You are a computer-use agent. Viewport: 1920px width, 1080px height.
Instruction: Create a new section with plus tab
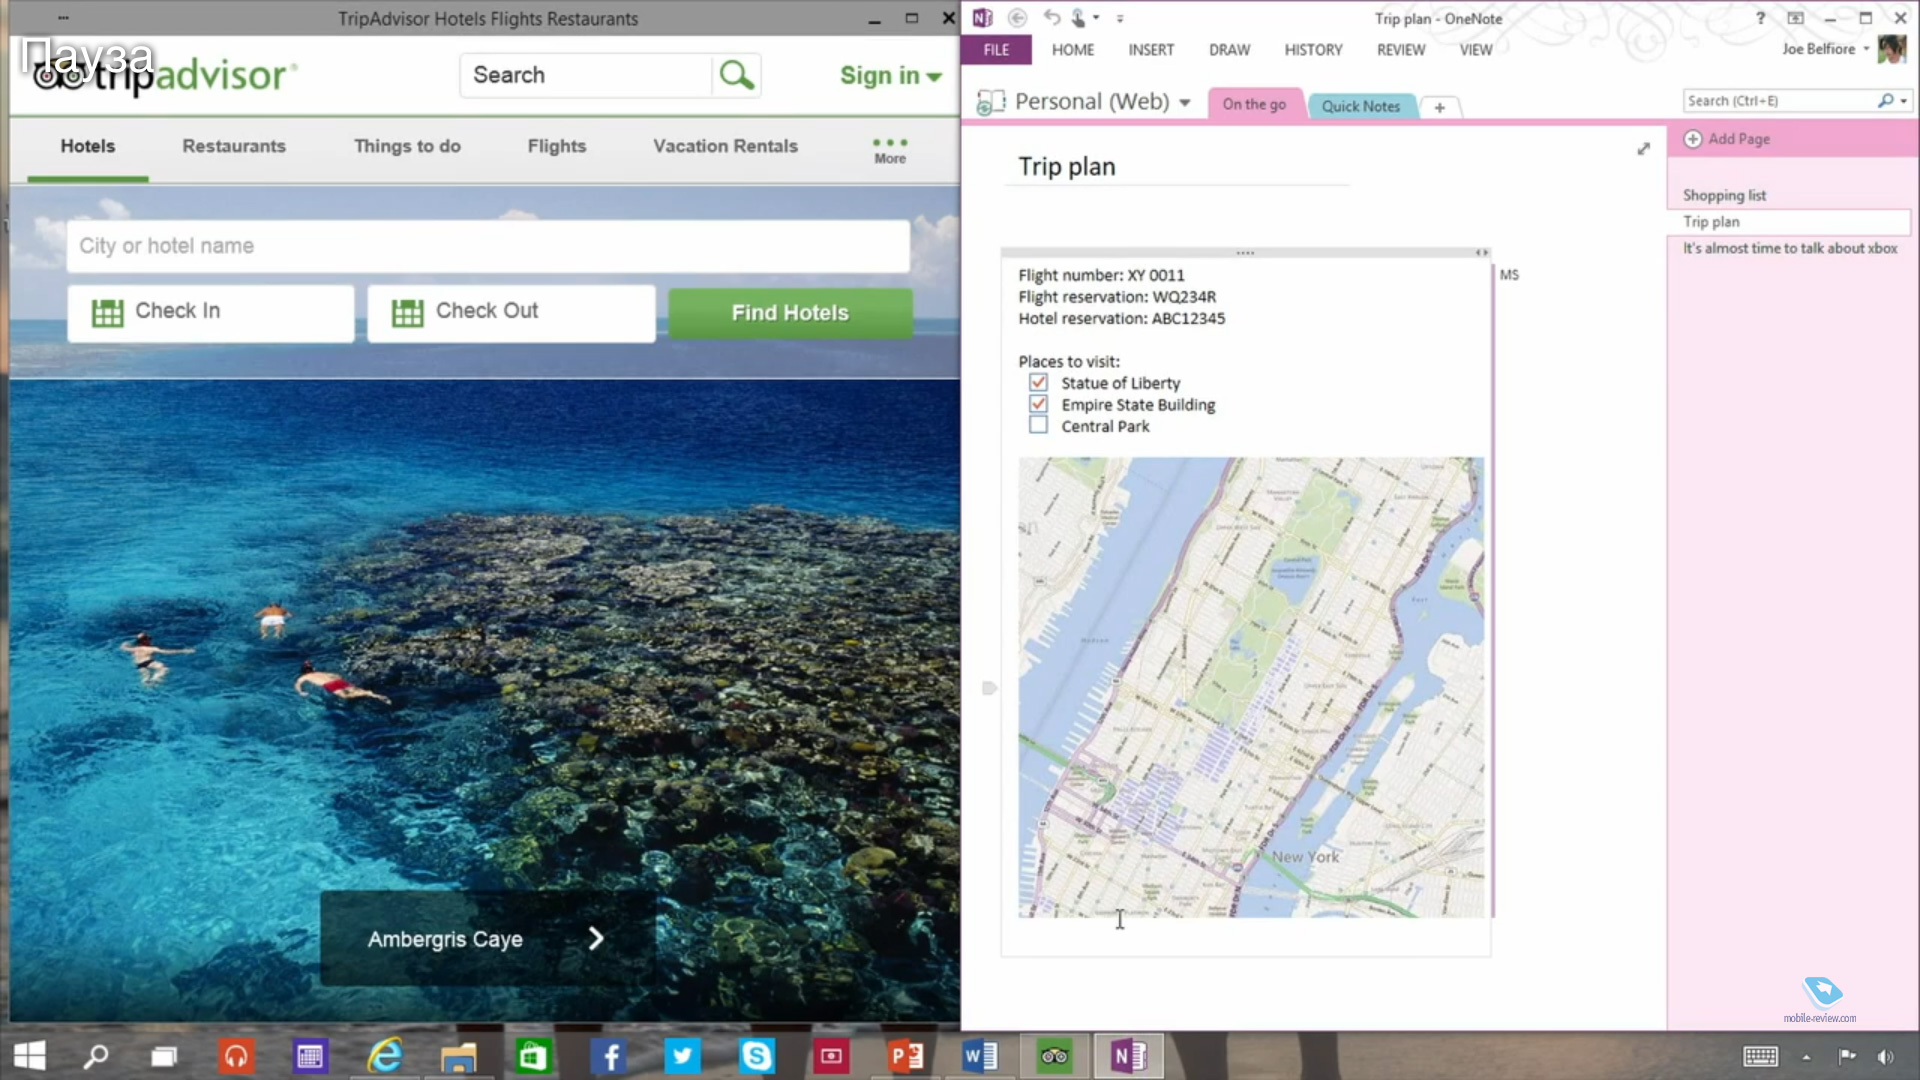pyautogui.click(x=1439, y=107)
